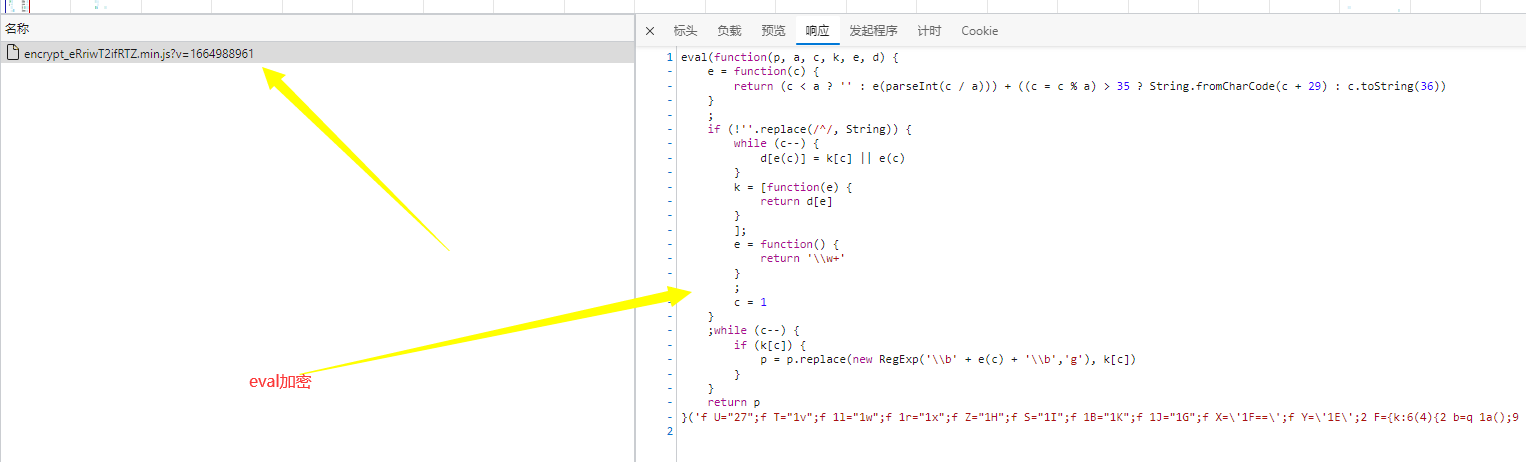Select the 响应 tab
The width and height of the screenshot is (1526, 462).
817,31
